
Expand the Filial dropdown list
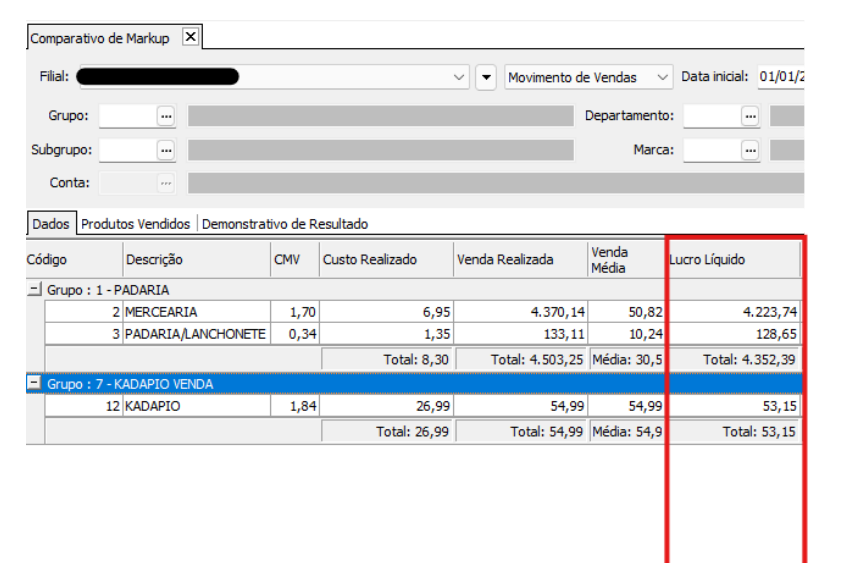pyautogui.click(x=459, y=77)
